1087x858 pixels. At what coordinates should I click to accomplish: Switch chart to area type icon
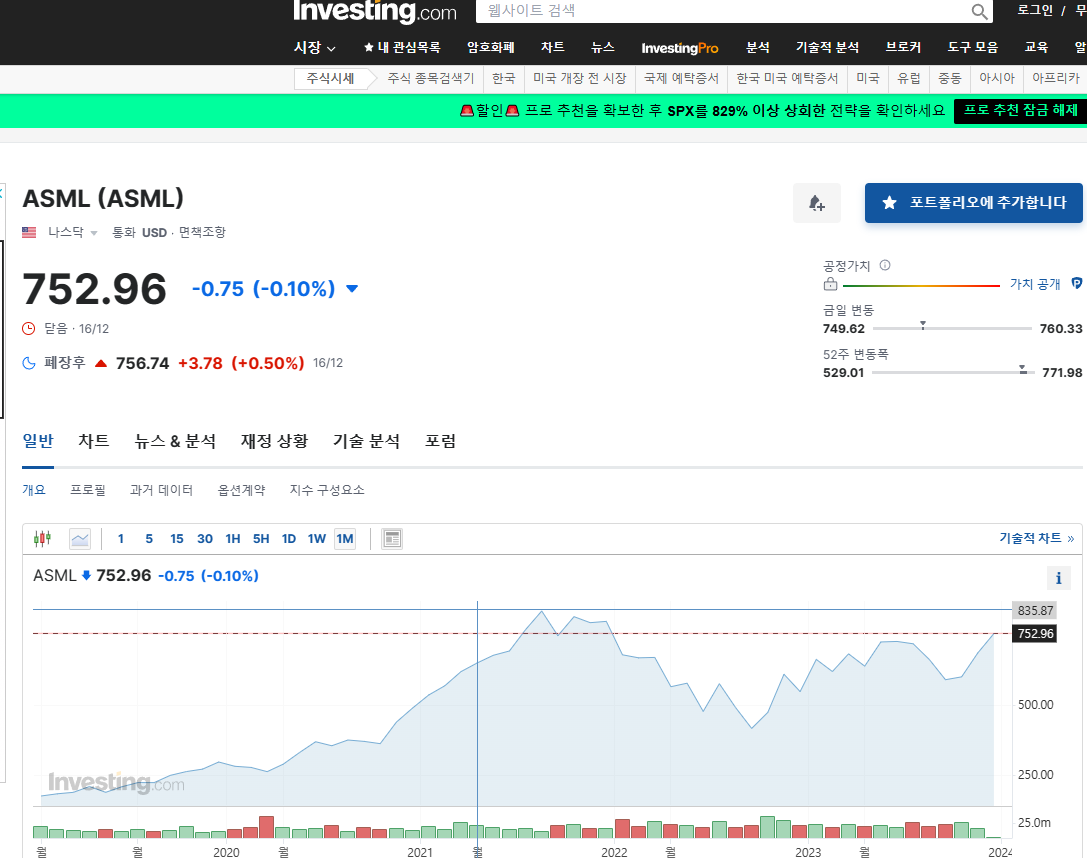[80, 539]
